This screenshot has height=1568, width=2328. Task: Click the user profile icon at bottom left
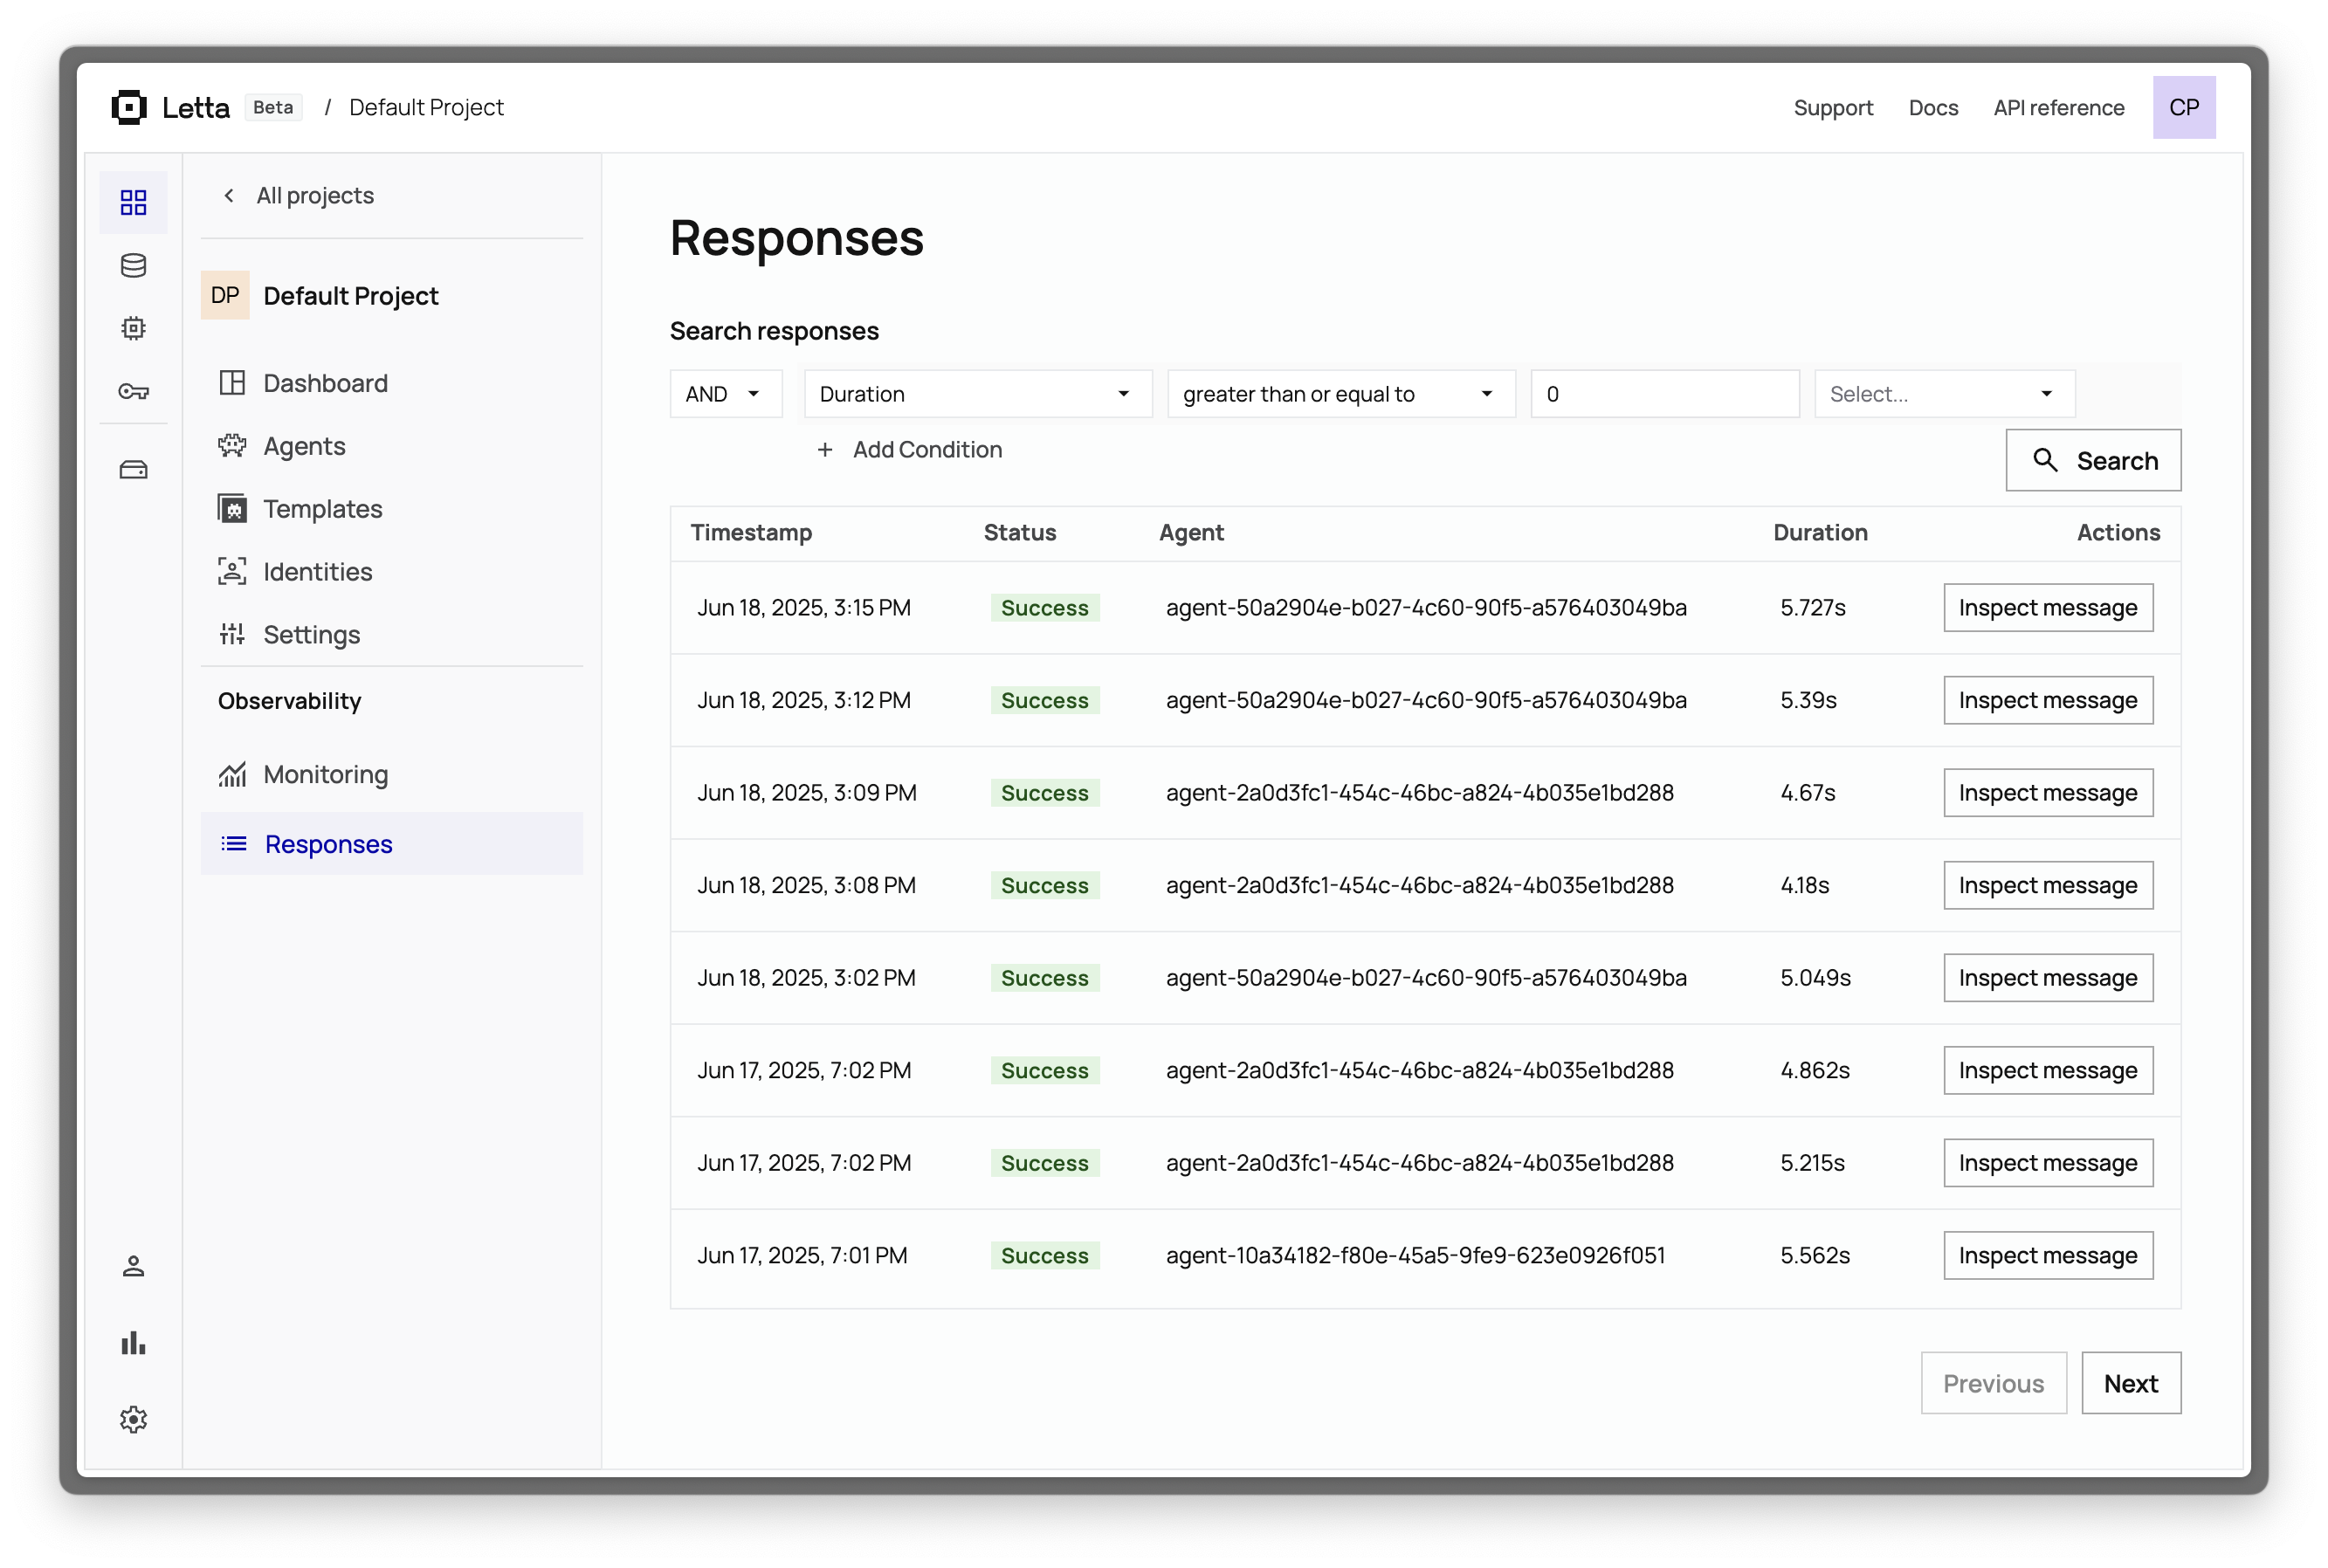pos(133,1266)
